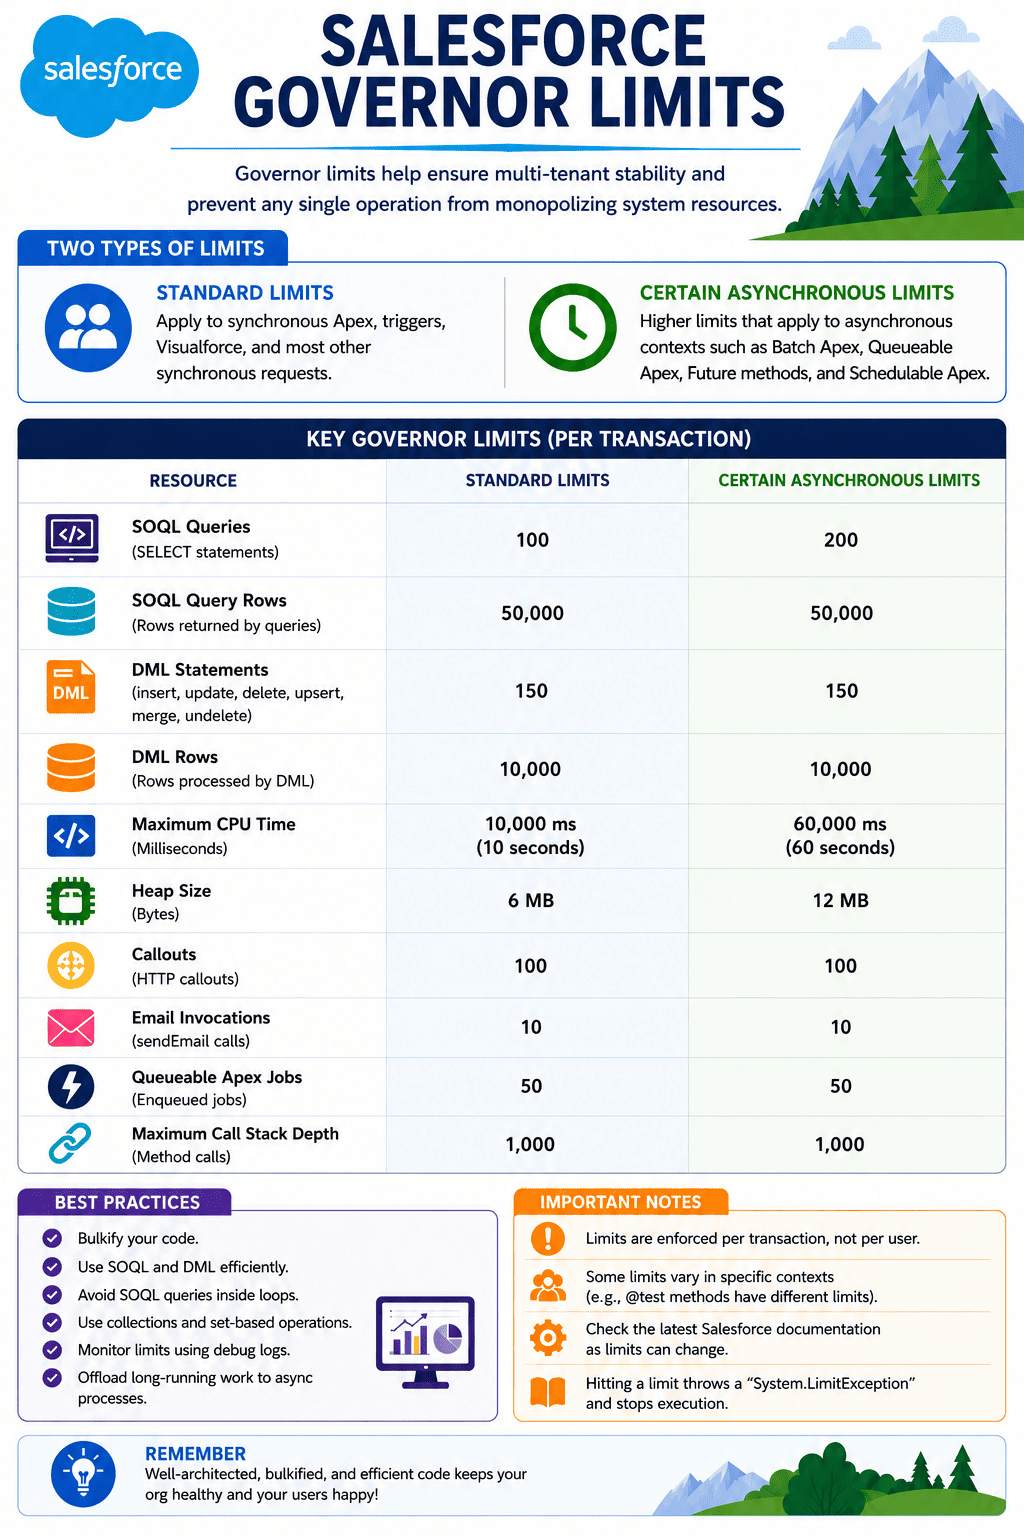This screenshot has width=1024, height=1536.
Task: Click the orange DML Rows database icon
Action: (x=71, y=768)
